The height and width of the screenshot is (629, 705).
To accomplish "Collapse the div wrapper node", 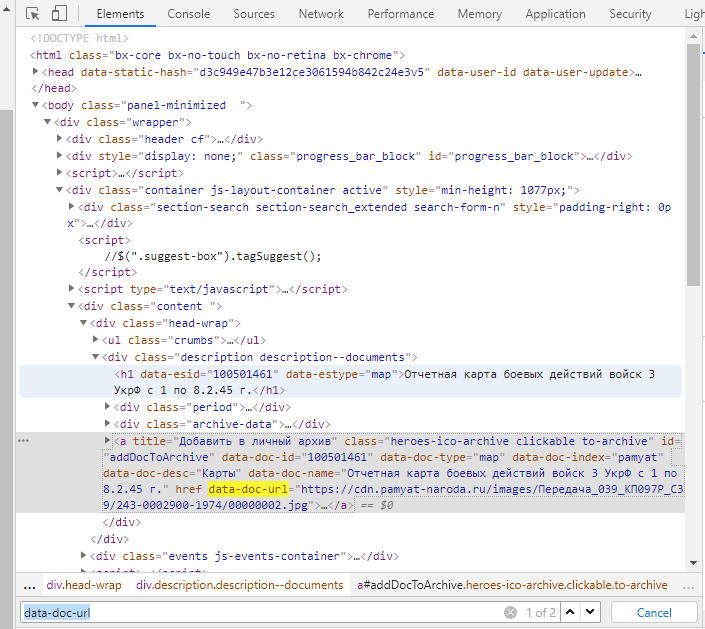I will (47, 122).
